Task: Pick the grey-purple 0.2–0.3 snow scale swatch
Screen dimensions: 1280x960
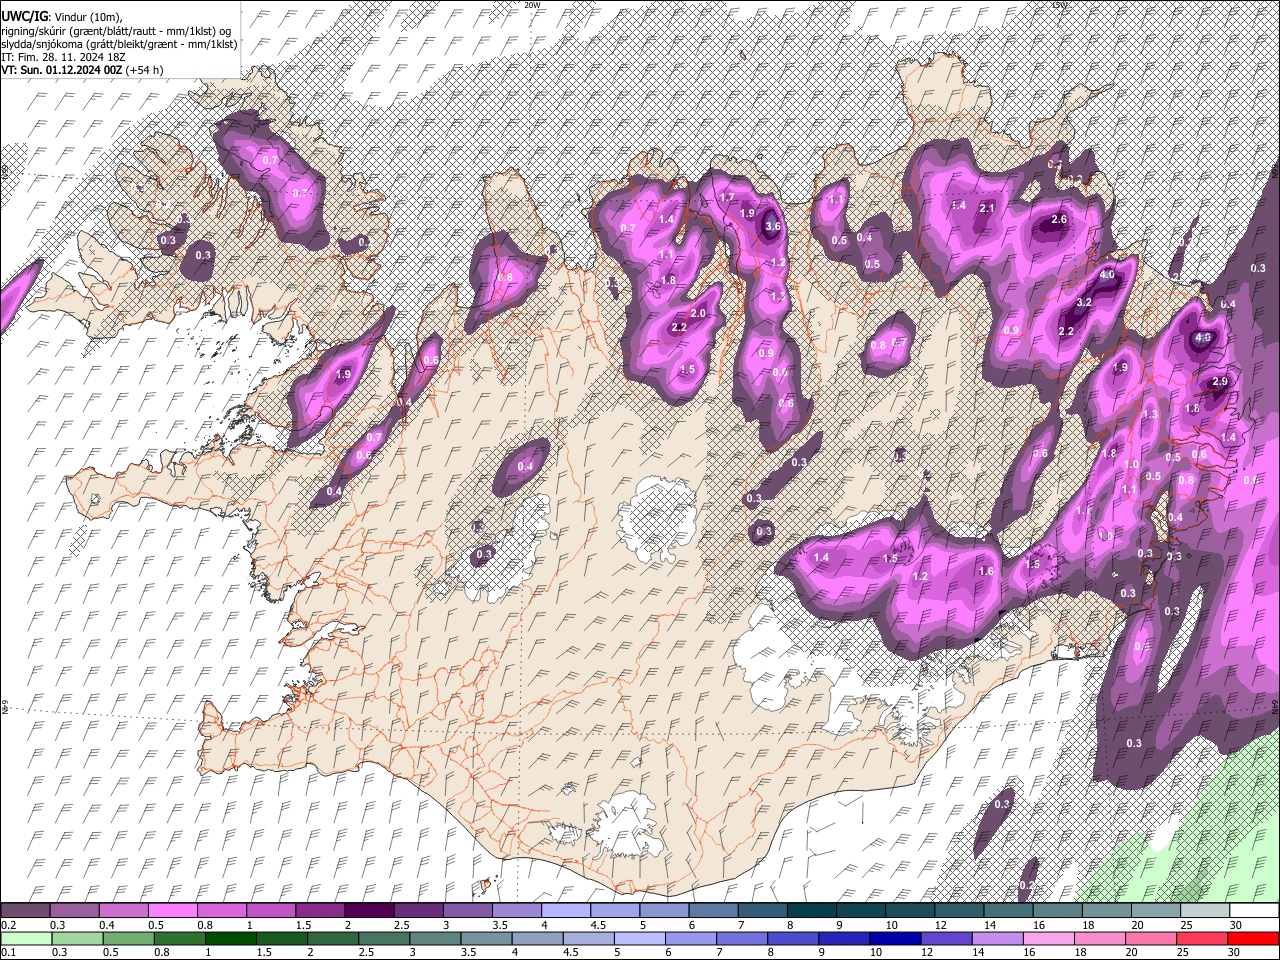Action: [x=27, y=911]
